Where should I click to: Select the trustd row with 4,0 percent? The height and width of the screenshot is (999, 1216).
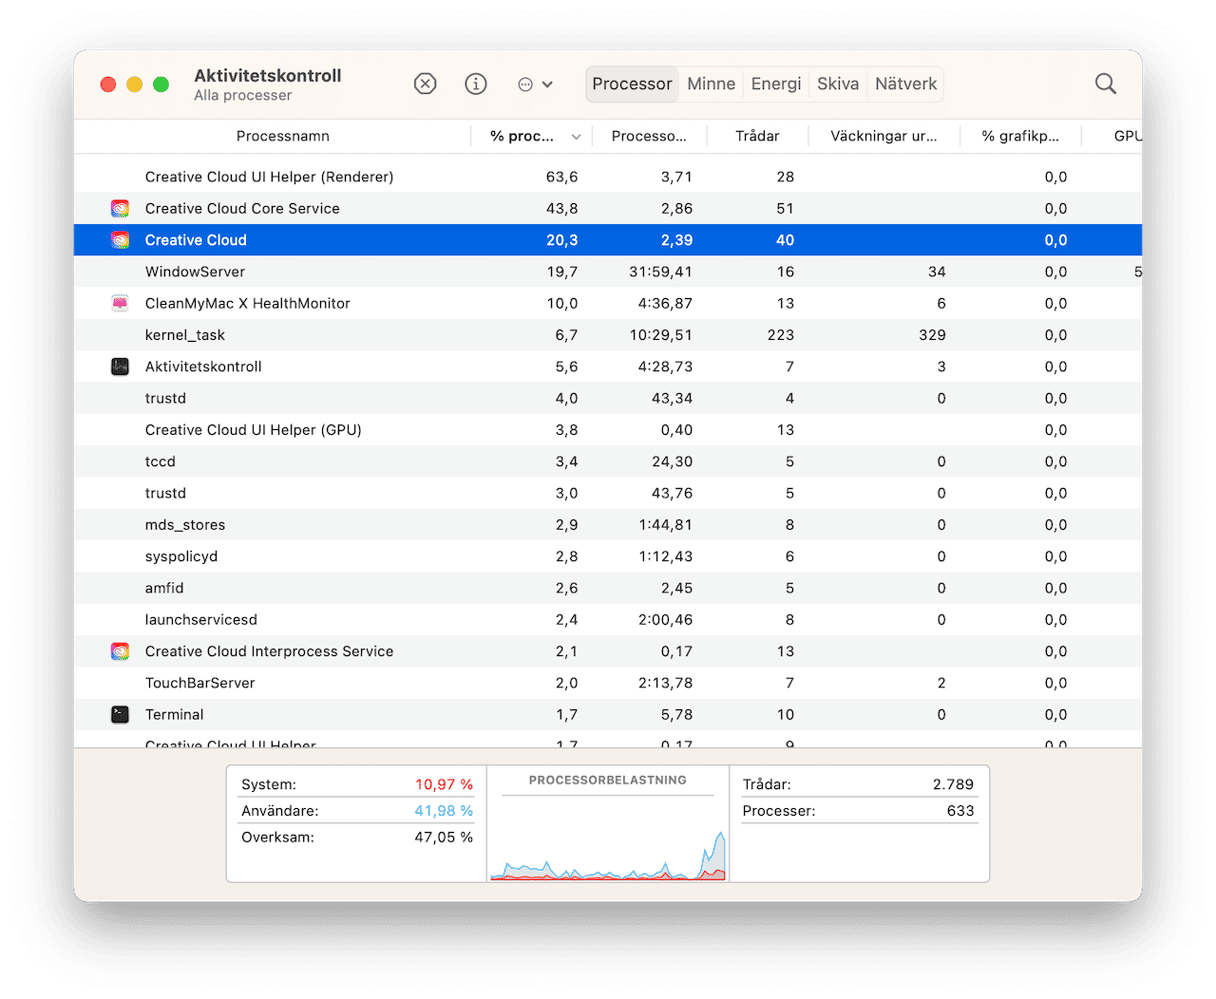click(608, 398)
